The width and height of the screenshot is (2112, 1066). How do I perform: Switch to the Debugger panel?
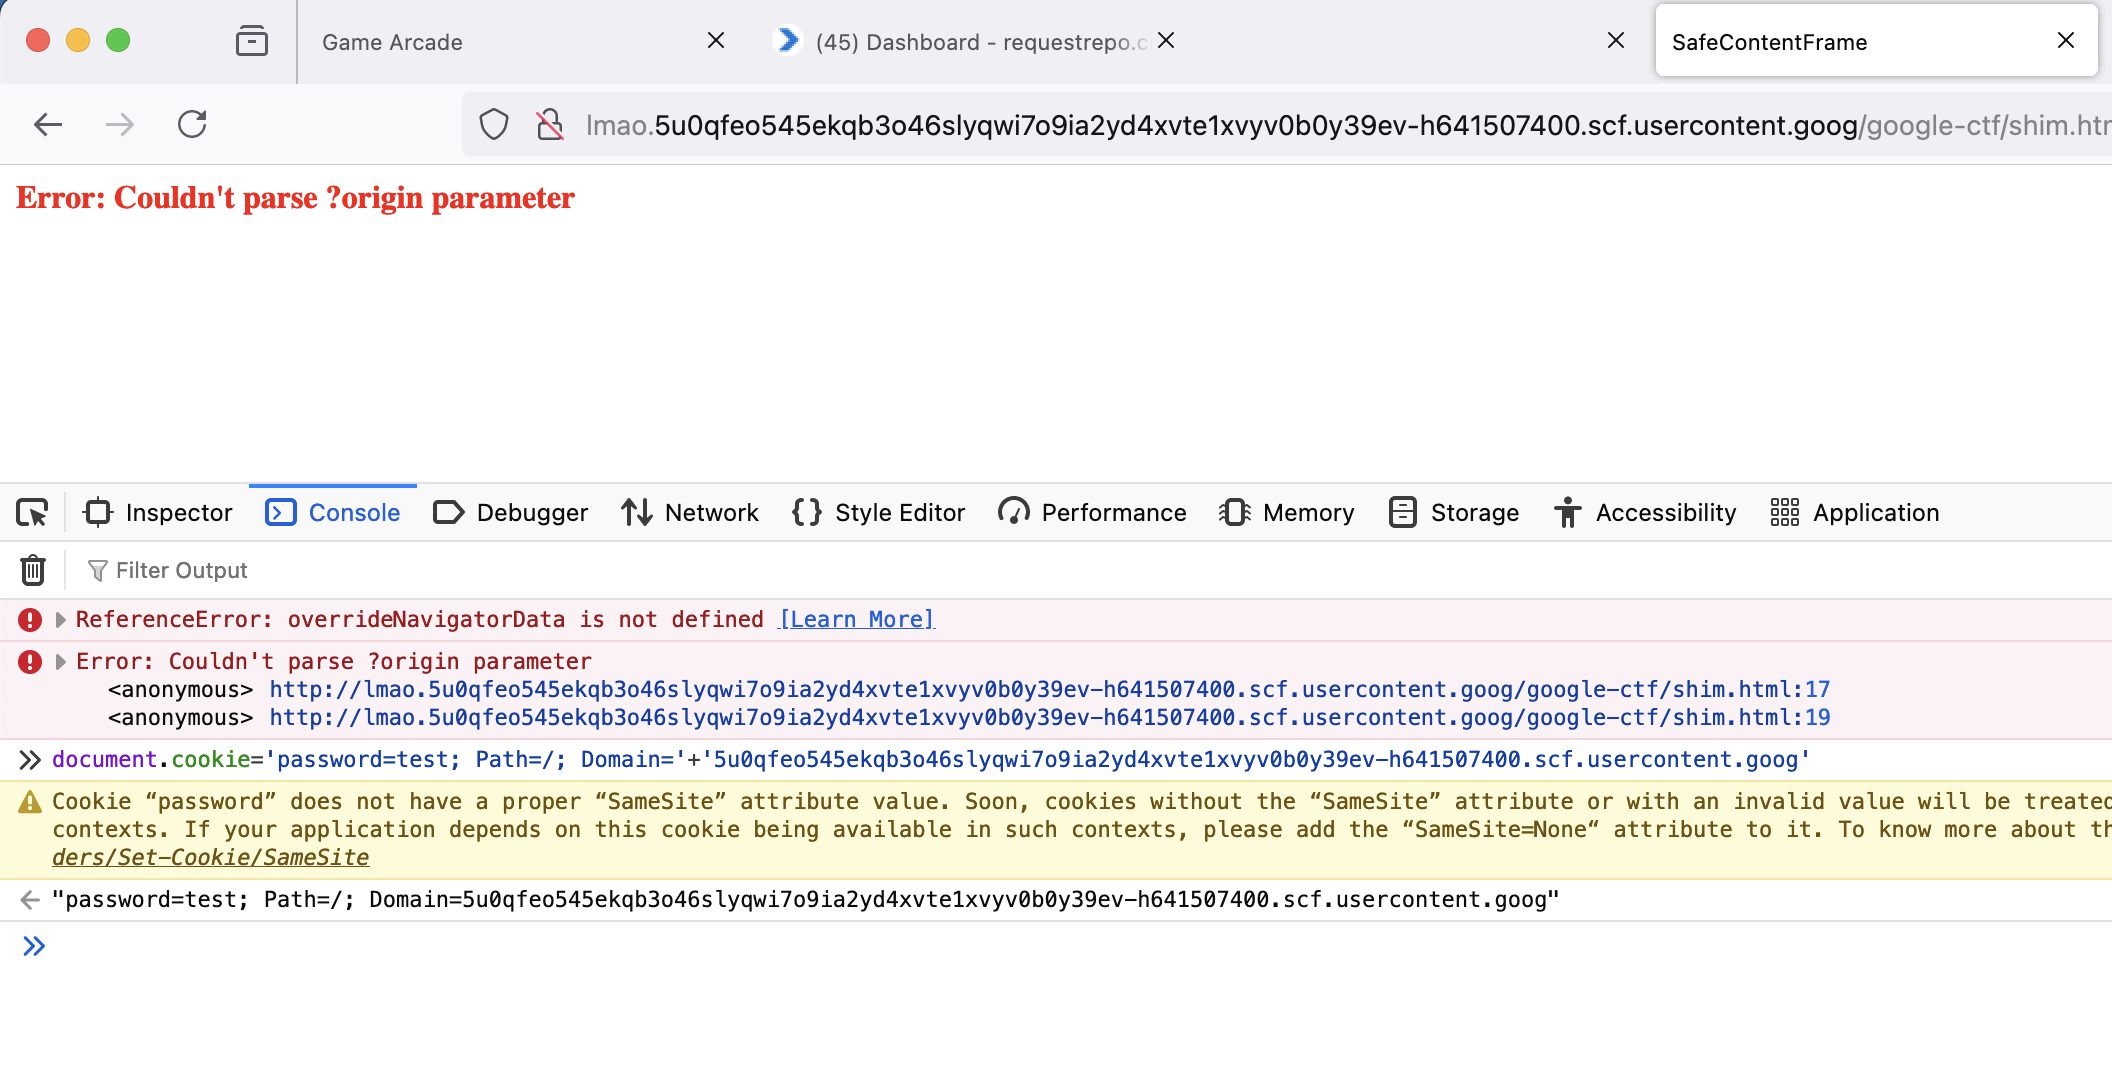pyautogui.click(x=511, y=513)
